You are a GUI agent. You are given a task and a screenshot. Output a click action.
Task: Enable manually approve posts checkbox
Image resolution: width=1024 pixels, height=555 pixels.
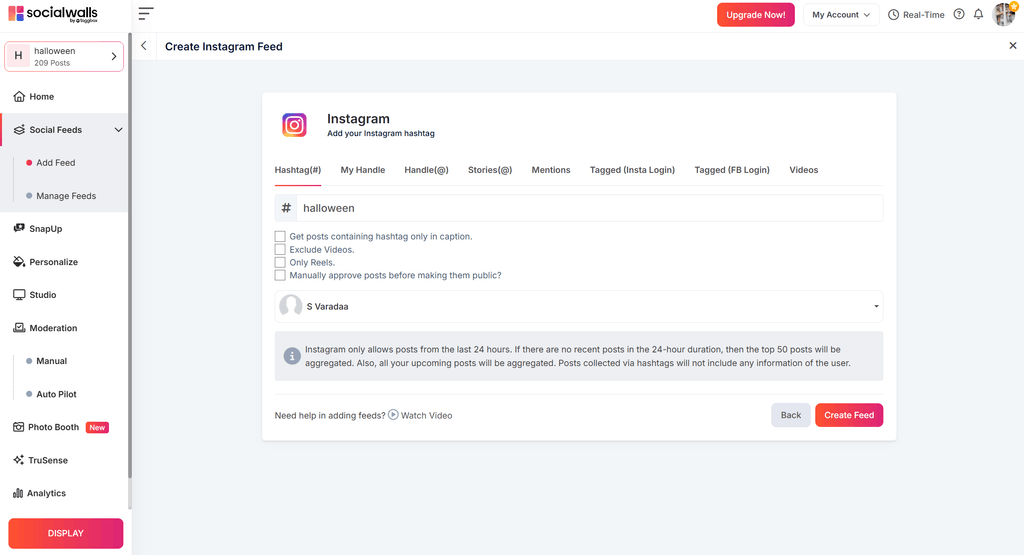pos(280,276)
